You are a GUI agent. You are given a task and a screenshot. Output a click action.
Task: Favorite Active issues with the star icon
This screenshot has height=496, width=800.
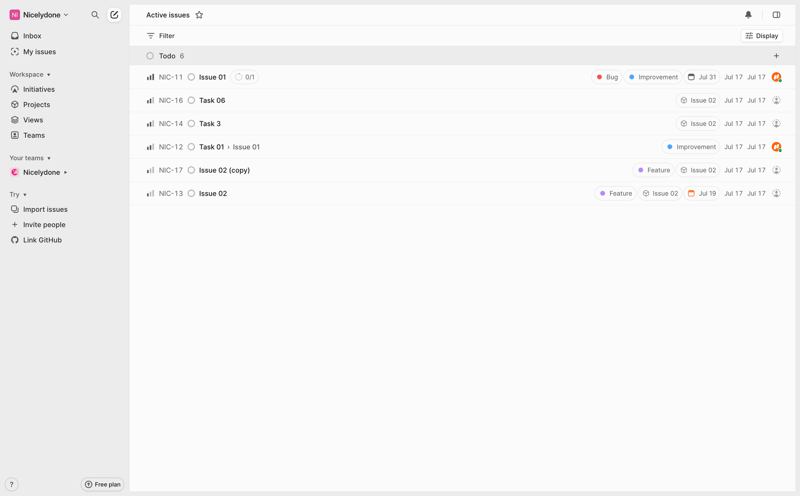click(199, 15)
